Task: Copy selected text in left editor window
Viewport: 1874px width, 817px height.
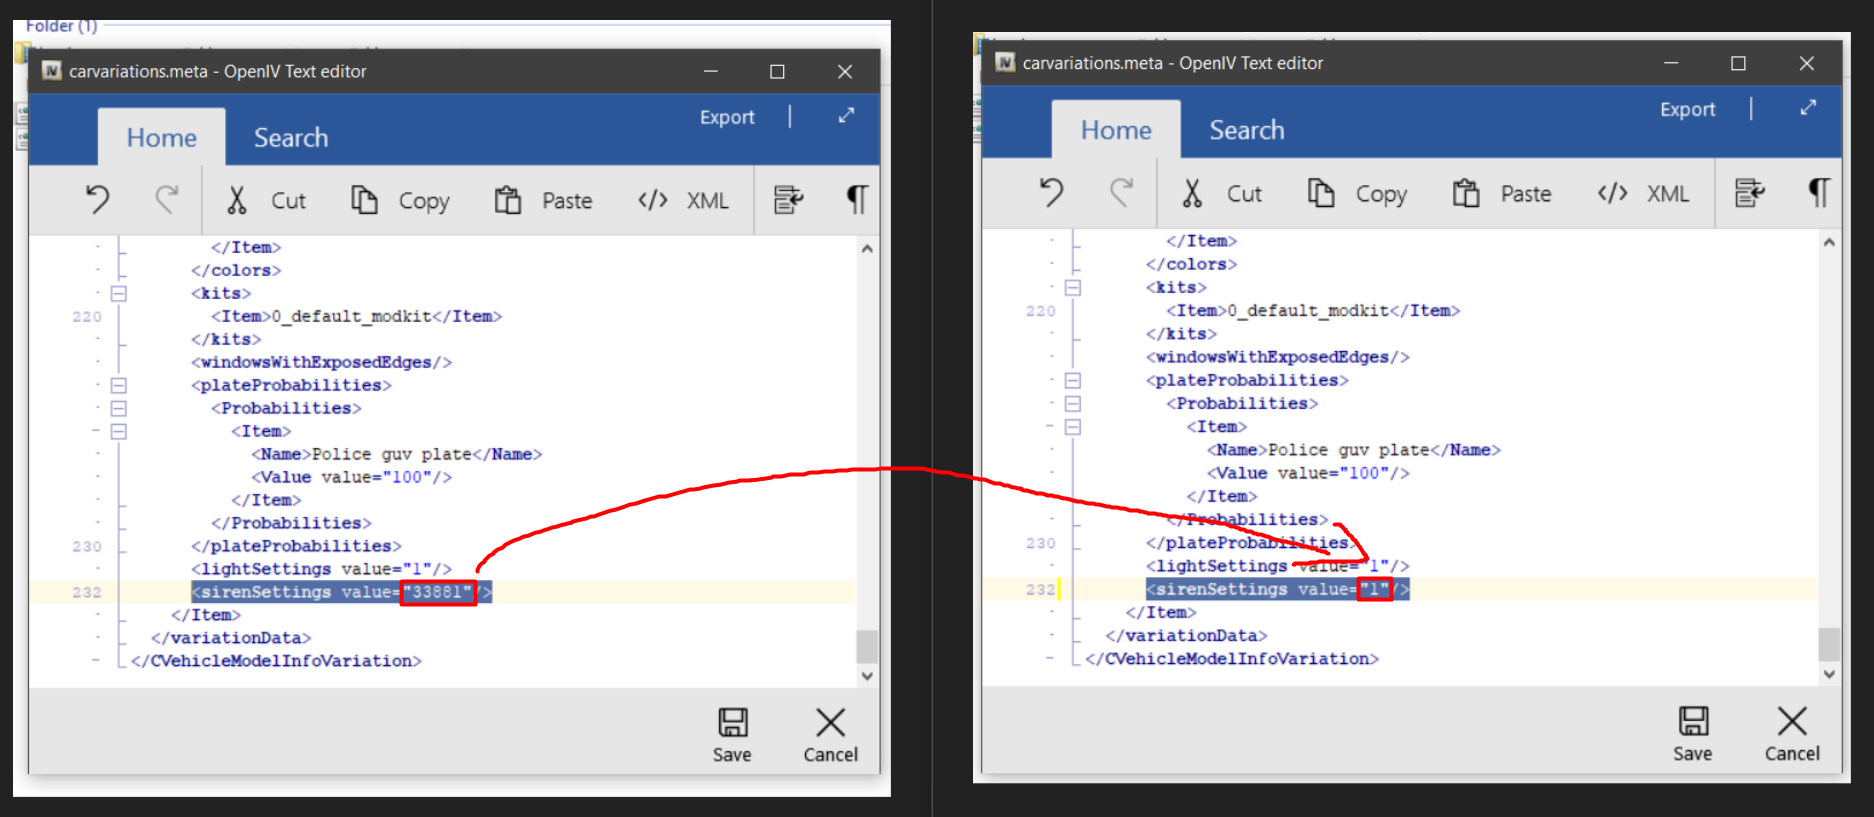Action: (400, 201)
